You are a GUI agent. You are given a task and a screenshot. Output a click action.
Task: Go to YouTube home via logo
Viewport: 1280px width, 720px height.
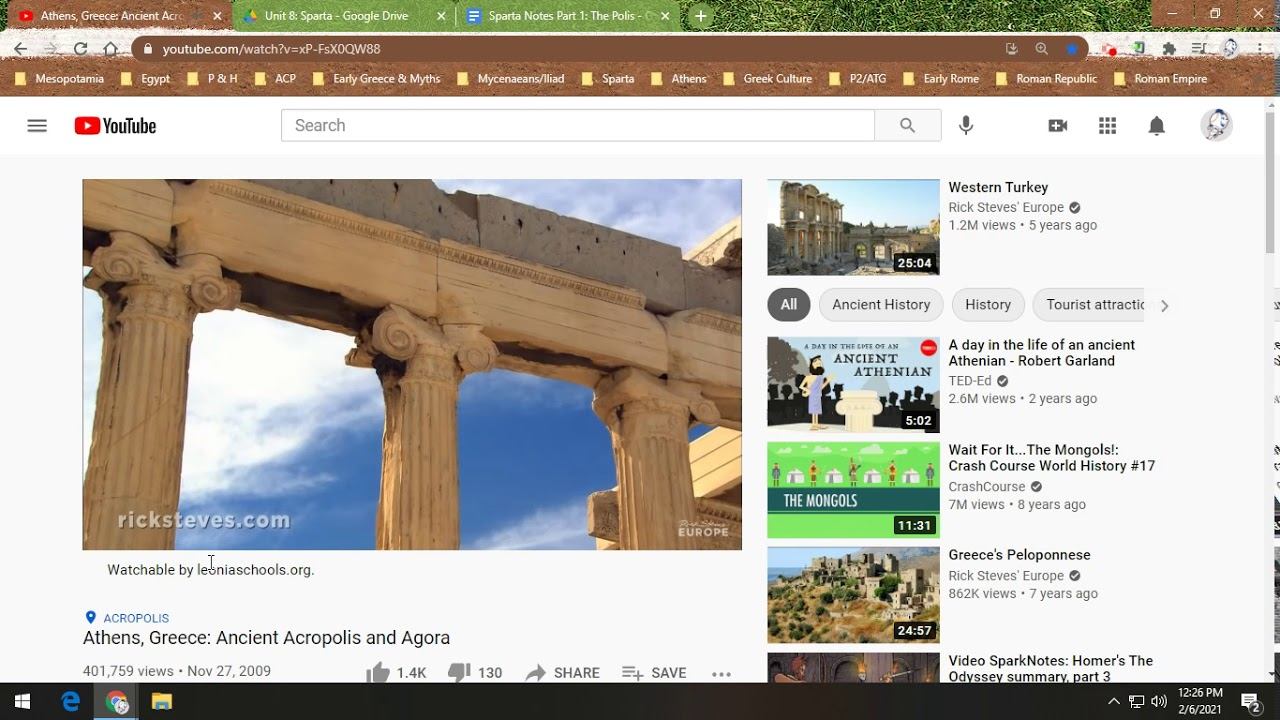pos(115,126)
